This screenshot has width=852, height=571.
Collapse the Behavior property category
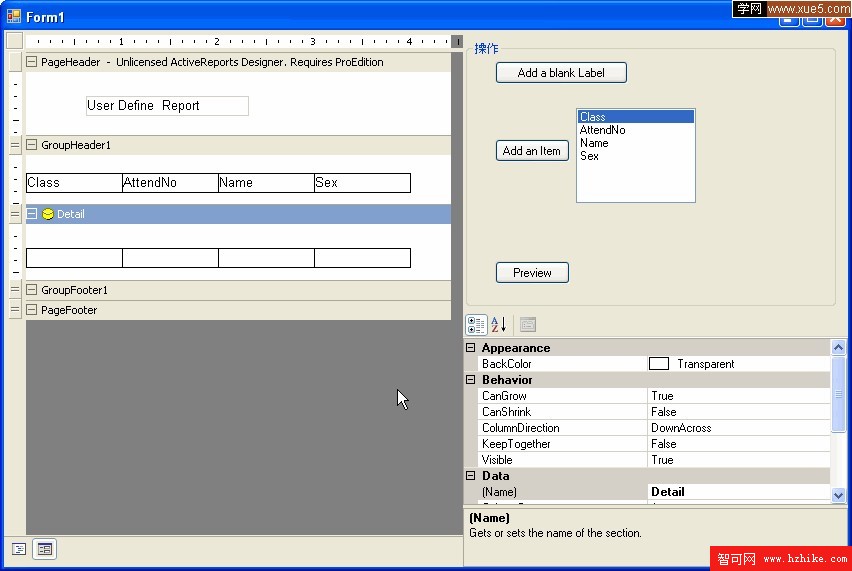click(x=471, y=380)
